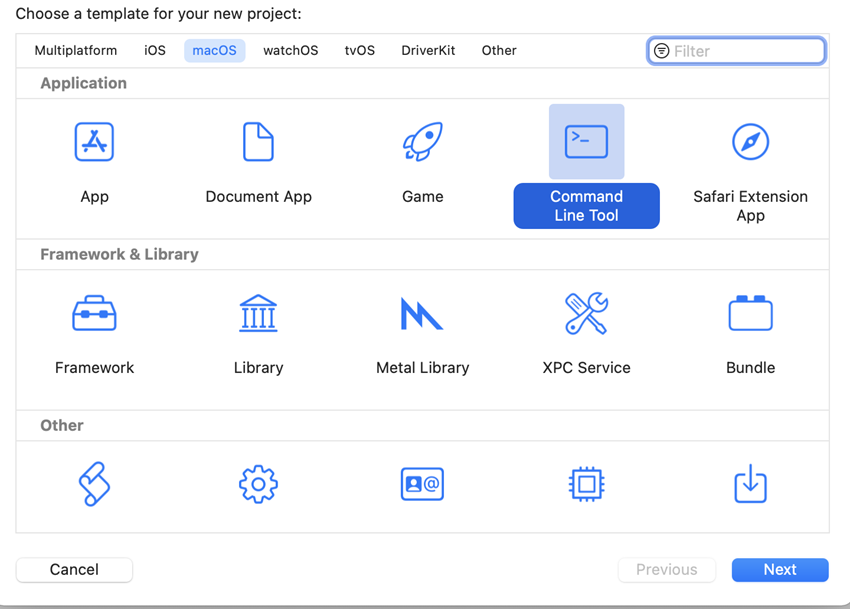The height and width of the screenshot is (609, 850).
Task: Cancel the template chooser
Action: [74, 569]
